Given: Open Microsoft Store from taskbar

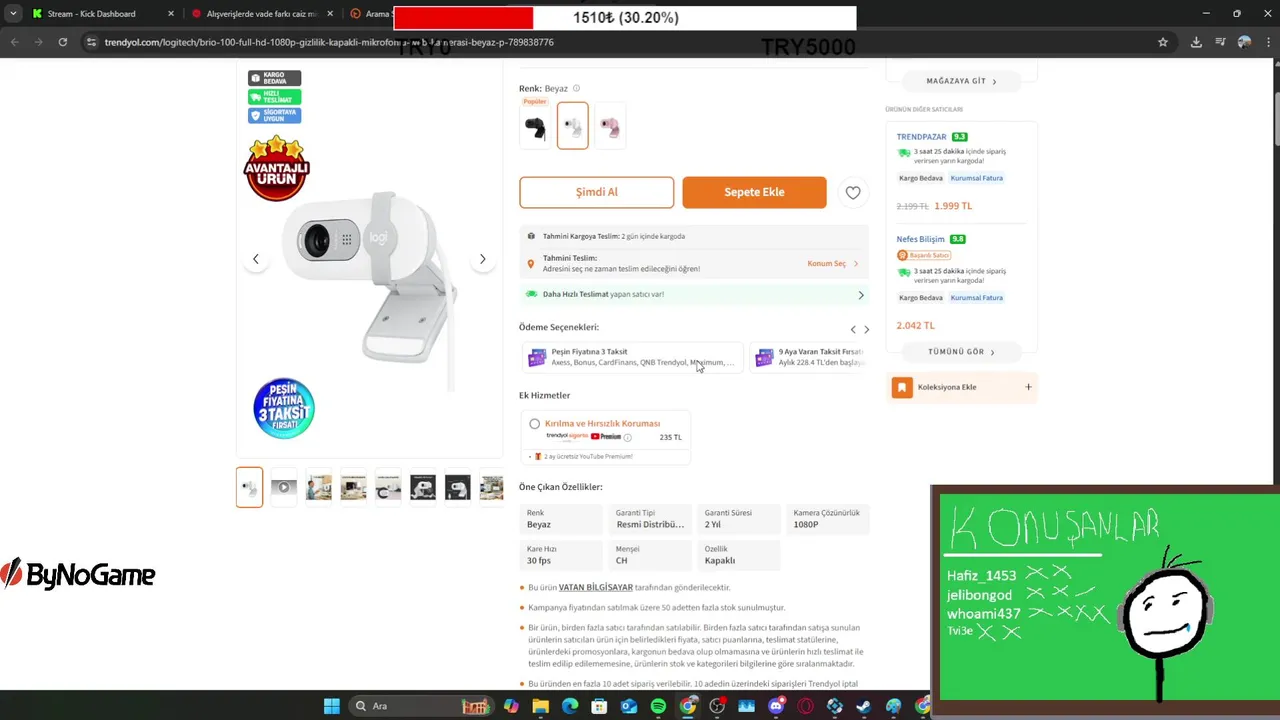Looking at the screenshot, I should [599, 706].
